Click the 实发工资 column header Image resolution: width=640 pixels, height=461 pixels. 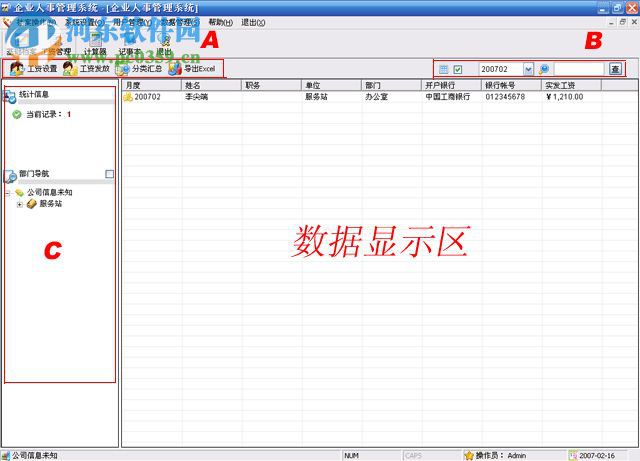571,85
